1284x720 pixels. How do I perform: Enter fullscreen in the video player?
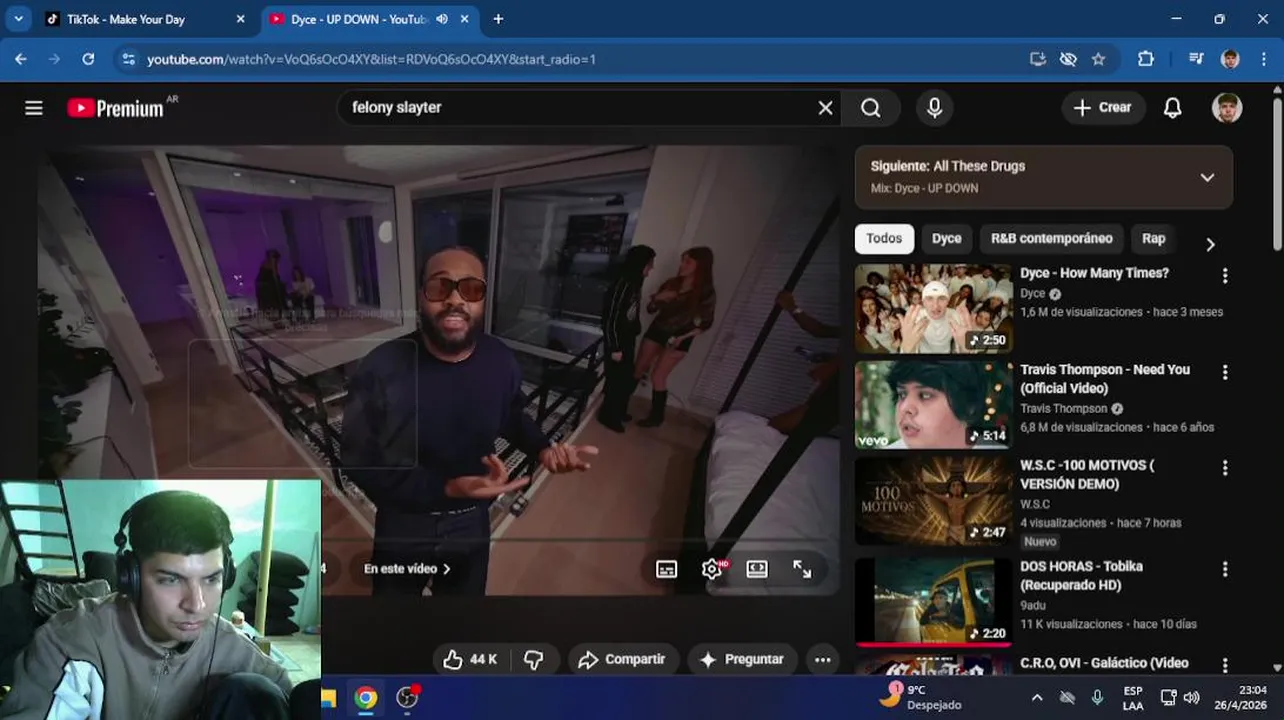pos(802,569)
